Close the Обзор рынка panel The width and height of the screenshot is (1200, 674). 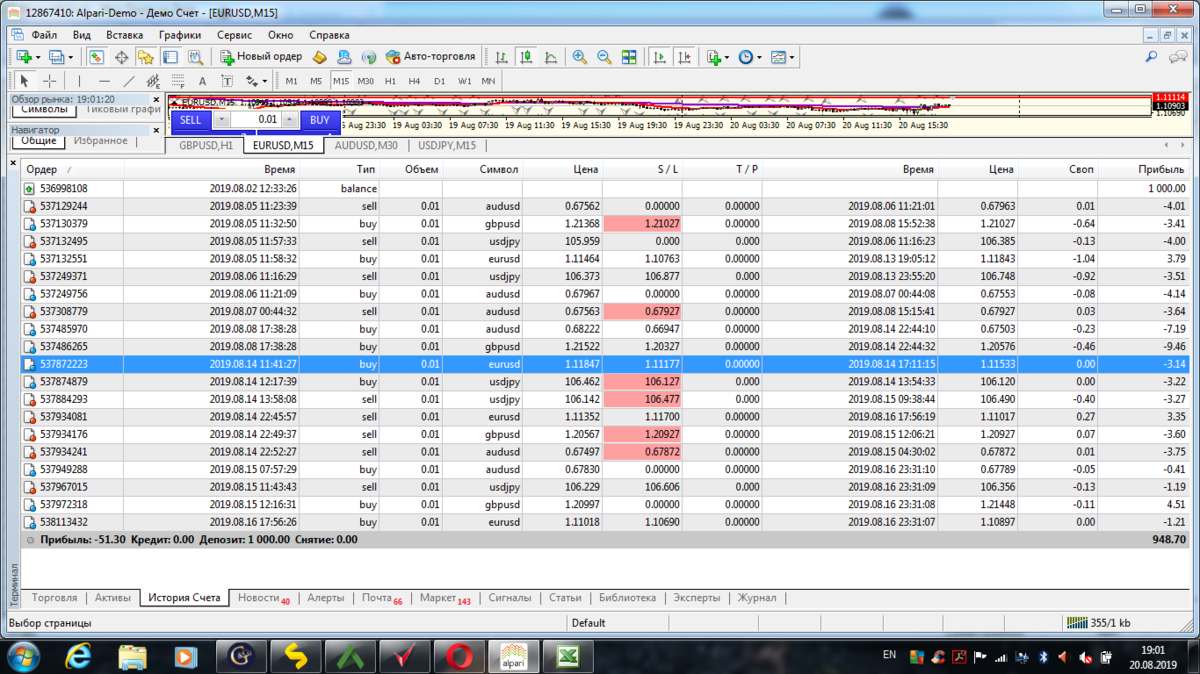156,100
